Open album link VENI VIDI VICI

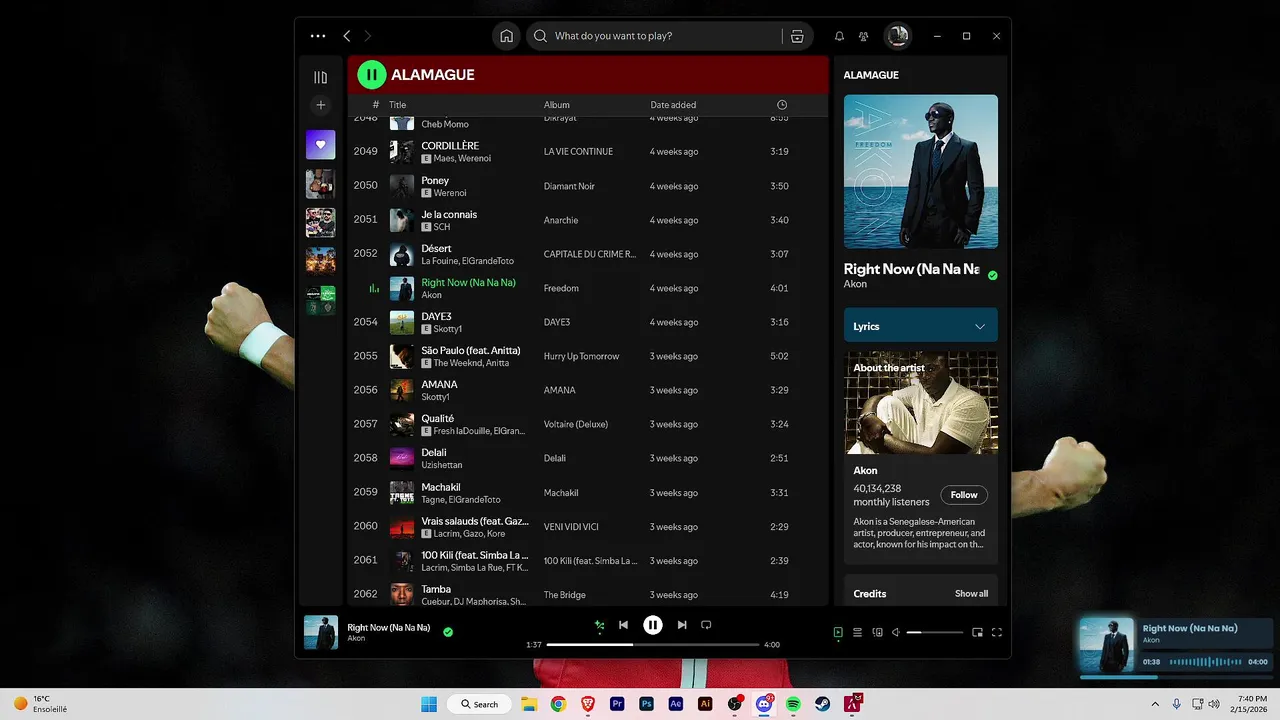(x=571, y=527)
